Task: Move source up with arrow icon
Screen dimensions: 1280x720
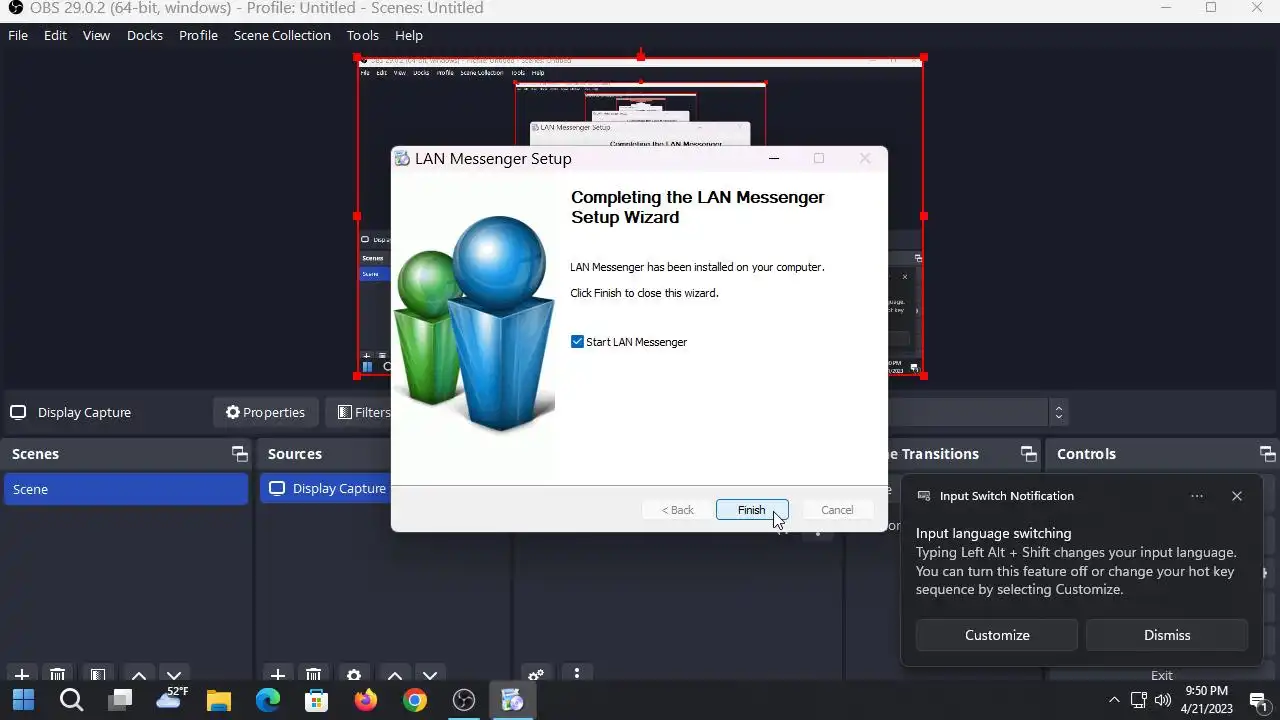Action: tap(395, 675)
